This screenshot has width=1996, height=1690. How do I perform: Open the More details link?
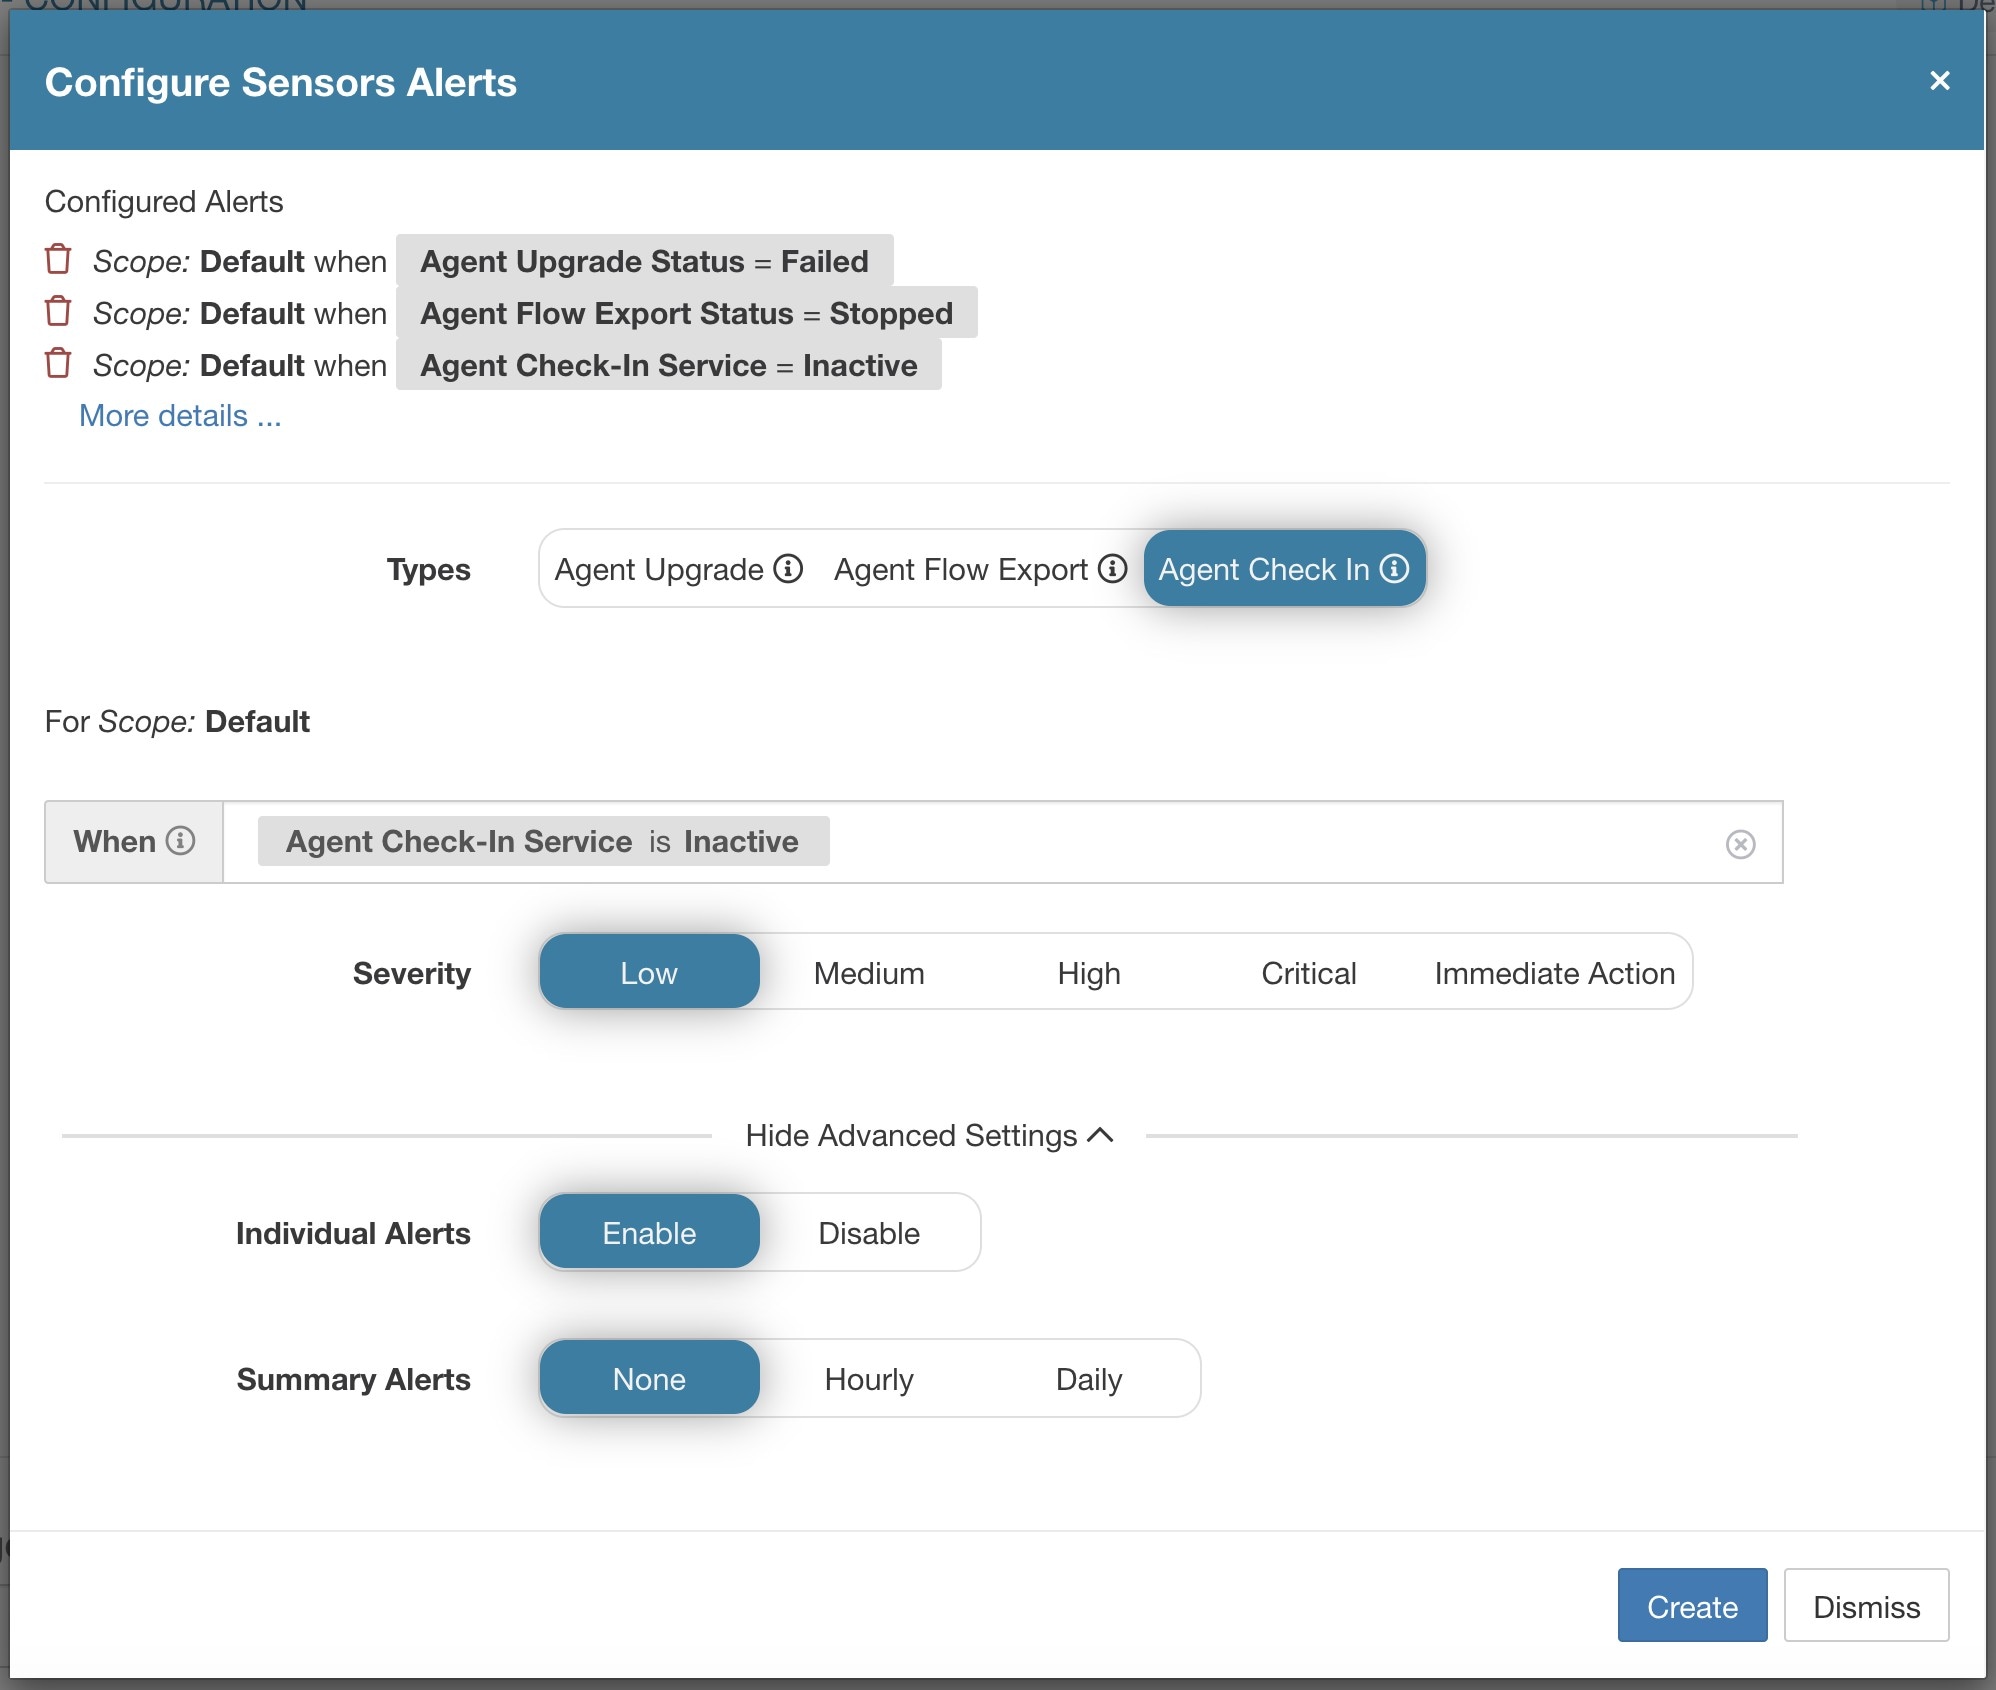pos(180,415)
